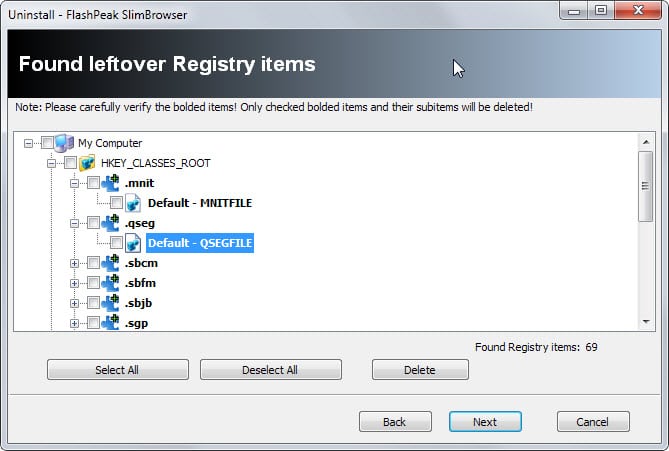
Task: Select Default - MNITFILE entry
Action: tap(200, 203)
